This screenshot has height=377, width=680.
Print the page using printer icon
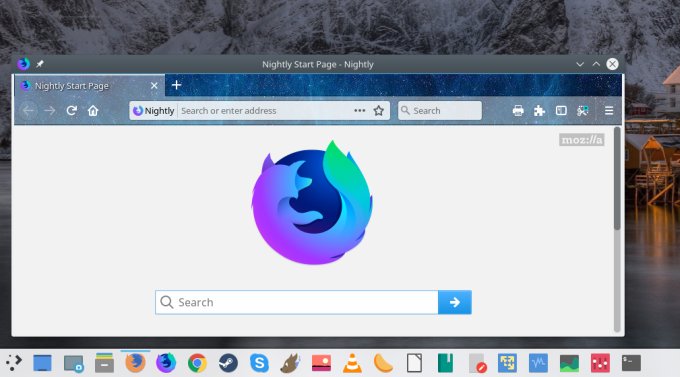(518, 111)
